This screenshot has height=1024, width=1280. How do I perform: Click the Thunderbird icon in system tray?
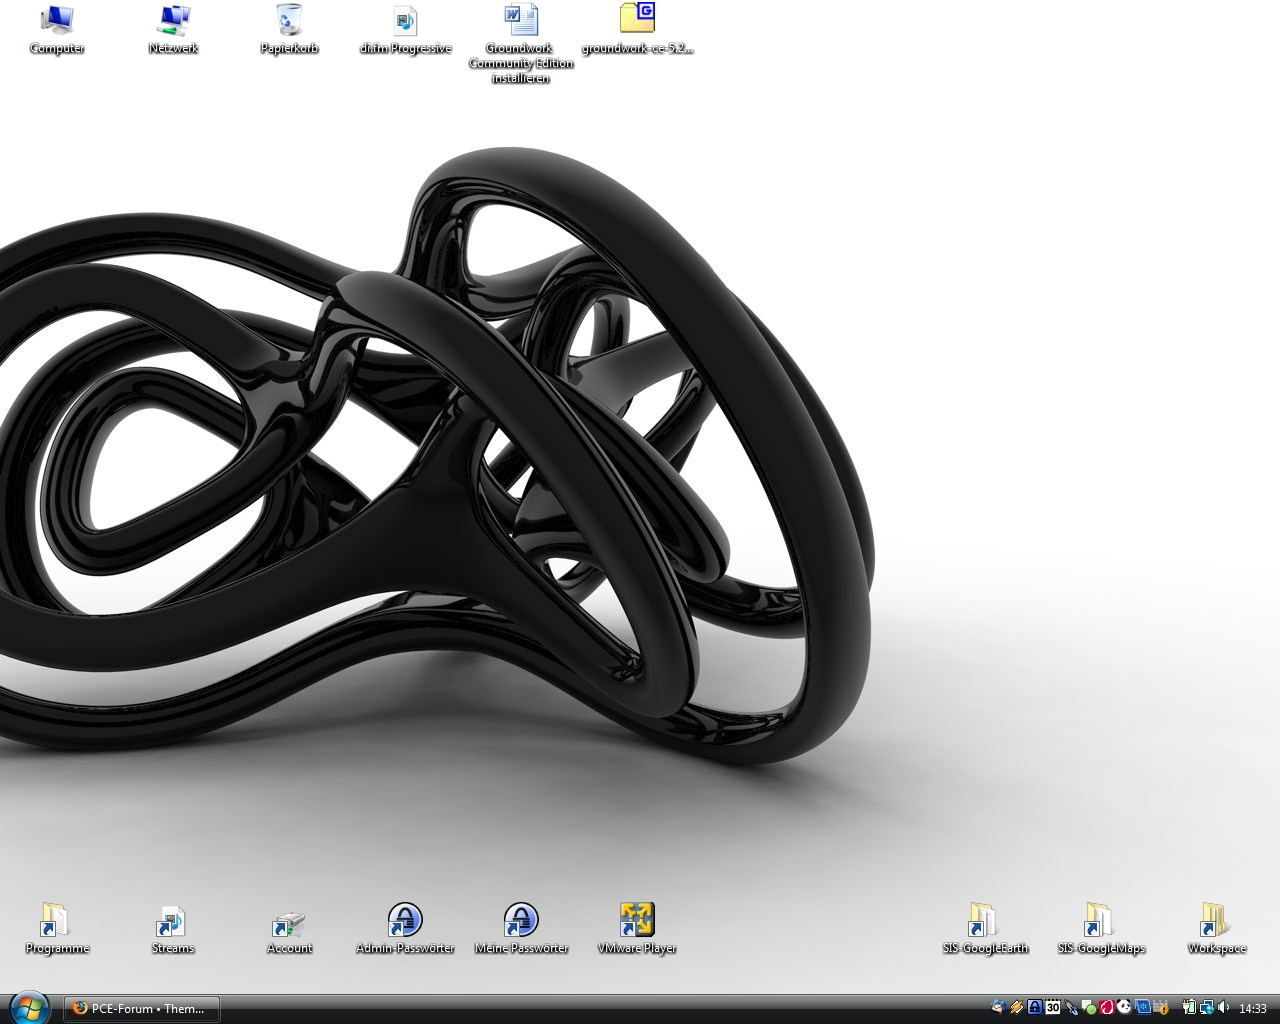(x=998, y=1008)
